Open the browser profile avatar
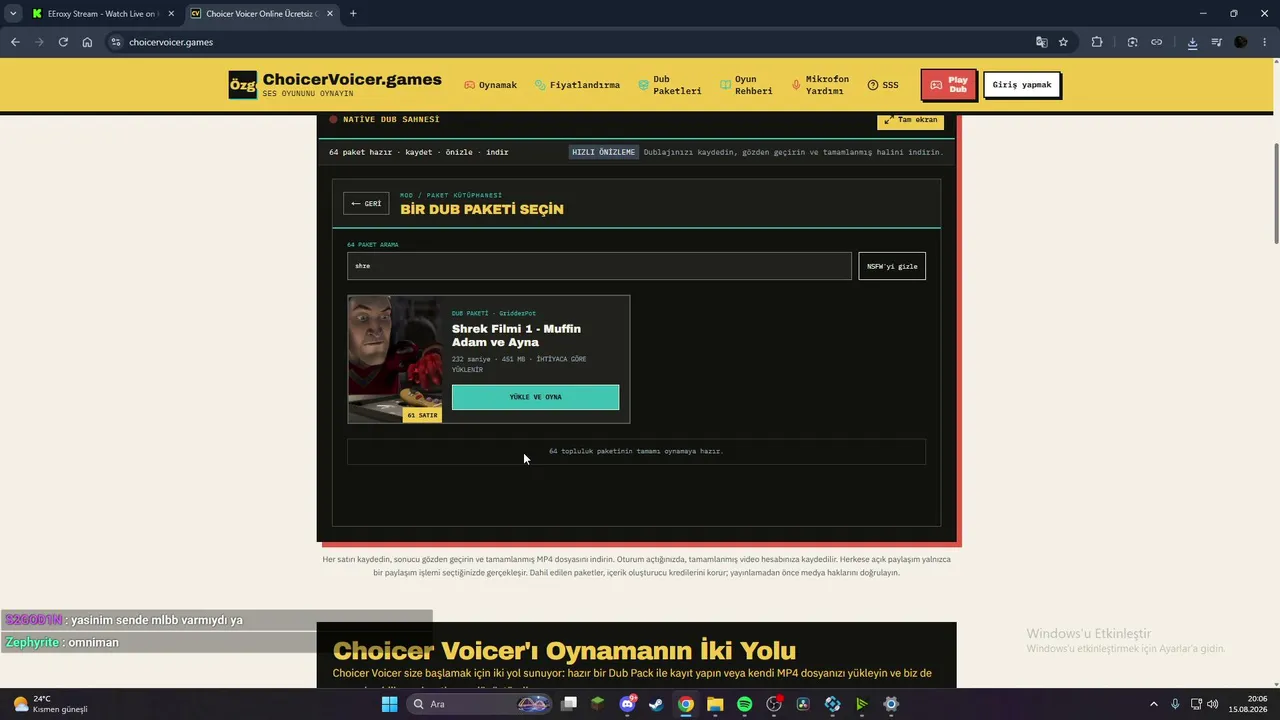This screenshot has height=720, width=1280. pos(1241,42)
